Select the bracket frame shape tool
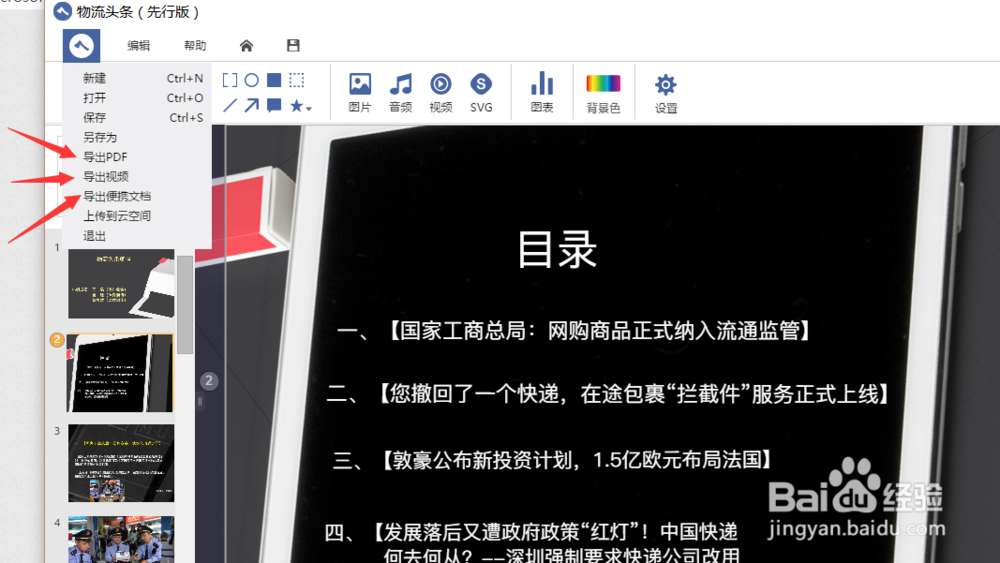 click(230, 80)
